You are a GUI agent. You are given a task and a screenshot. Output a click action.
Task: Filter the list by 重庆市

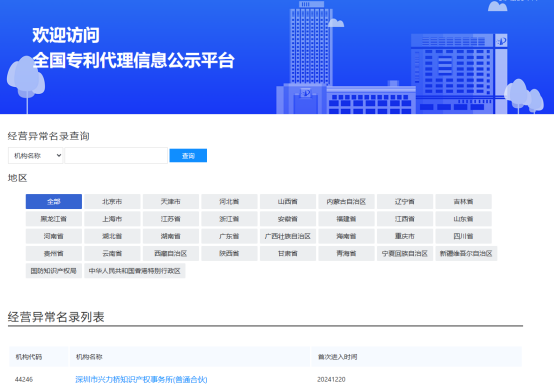[405, 236]
